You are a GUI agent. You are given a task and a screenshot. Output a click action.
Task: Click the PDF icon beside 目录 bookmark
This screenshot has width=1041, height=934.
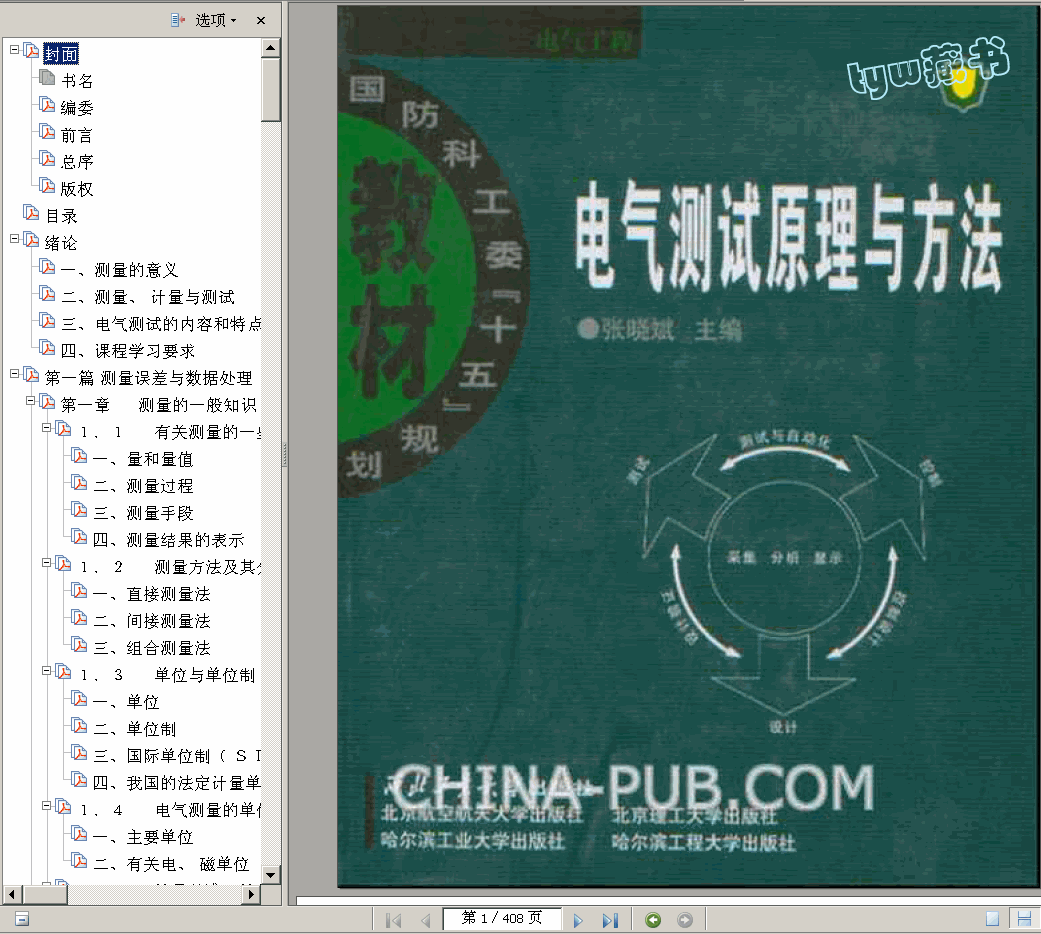(x=31, y=215)
